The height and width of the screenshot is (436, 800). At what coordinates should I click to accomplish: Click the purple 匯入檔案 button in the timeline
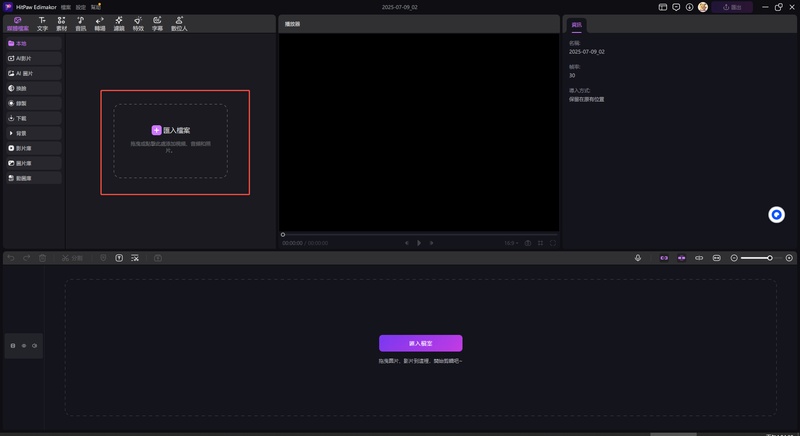pyautogui.click(x=420, y=343)
